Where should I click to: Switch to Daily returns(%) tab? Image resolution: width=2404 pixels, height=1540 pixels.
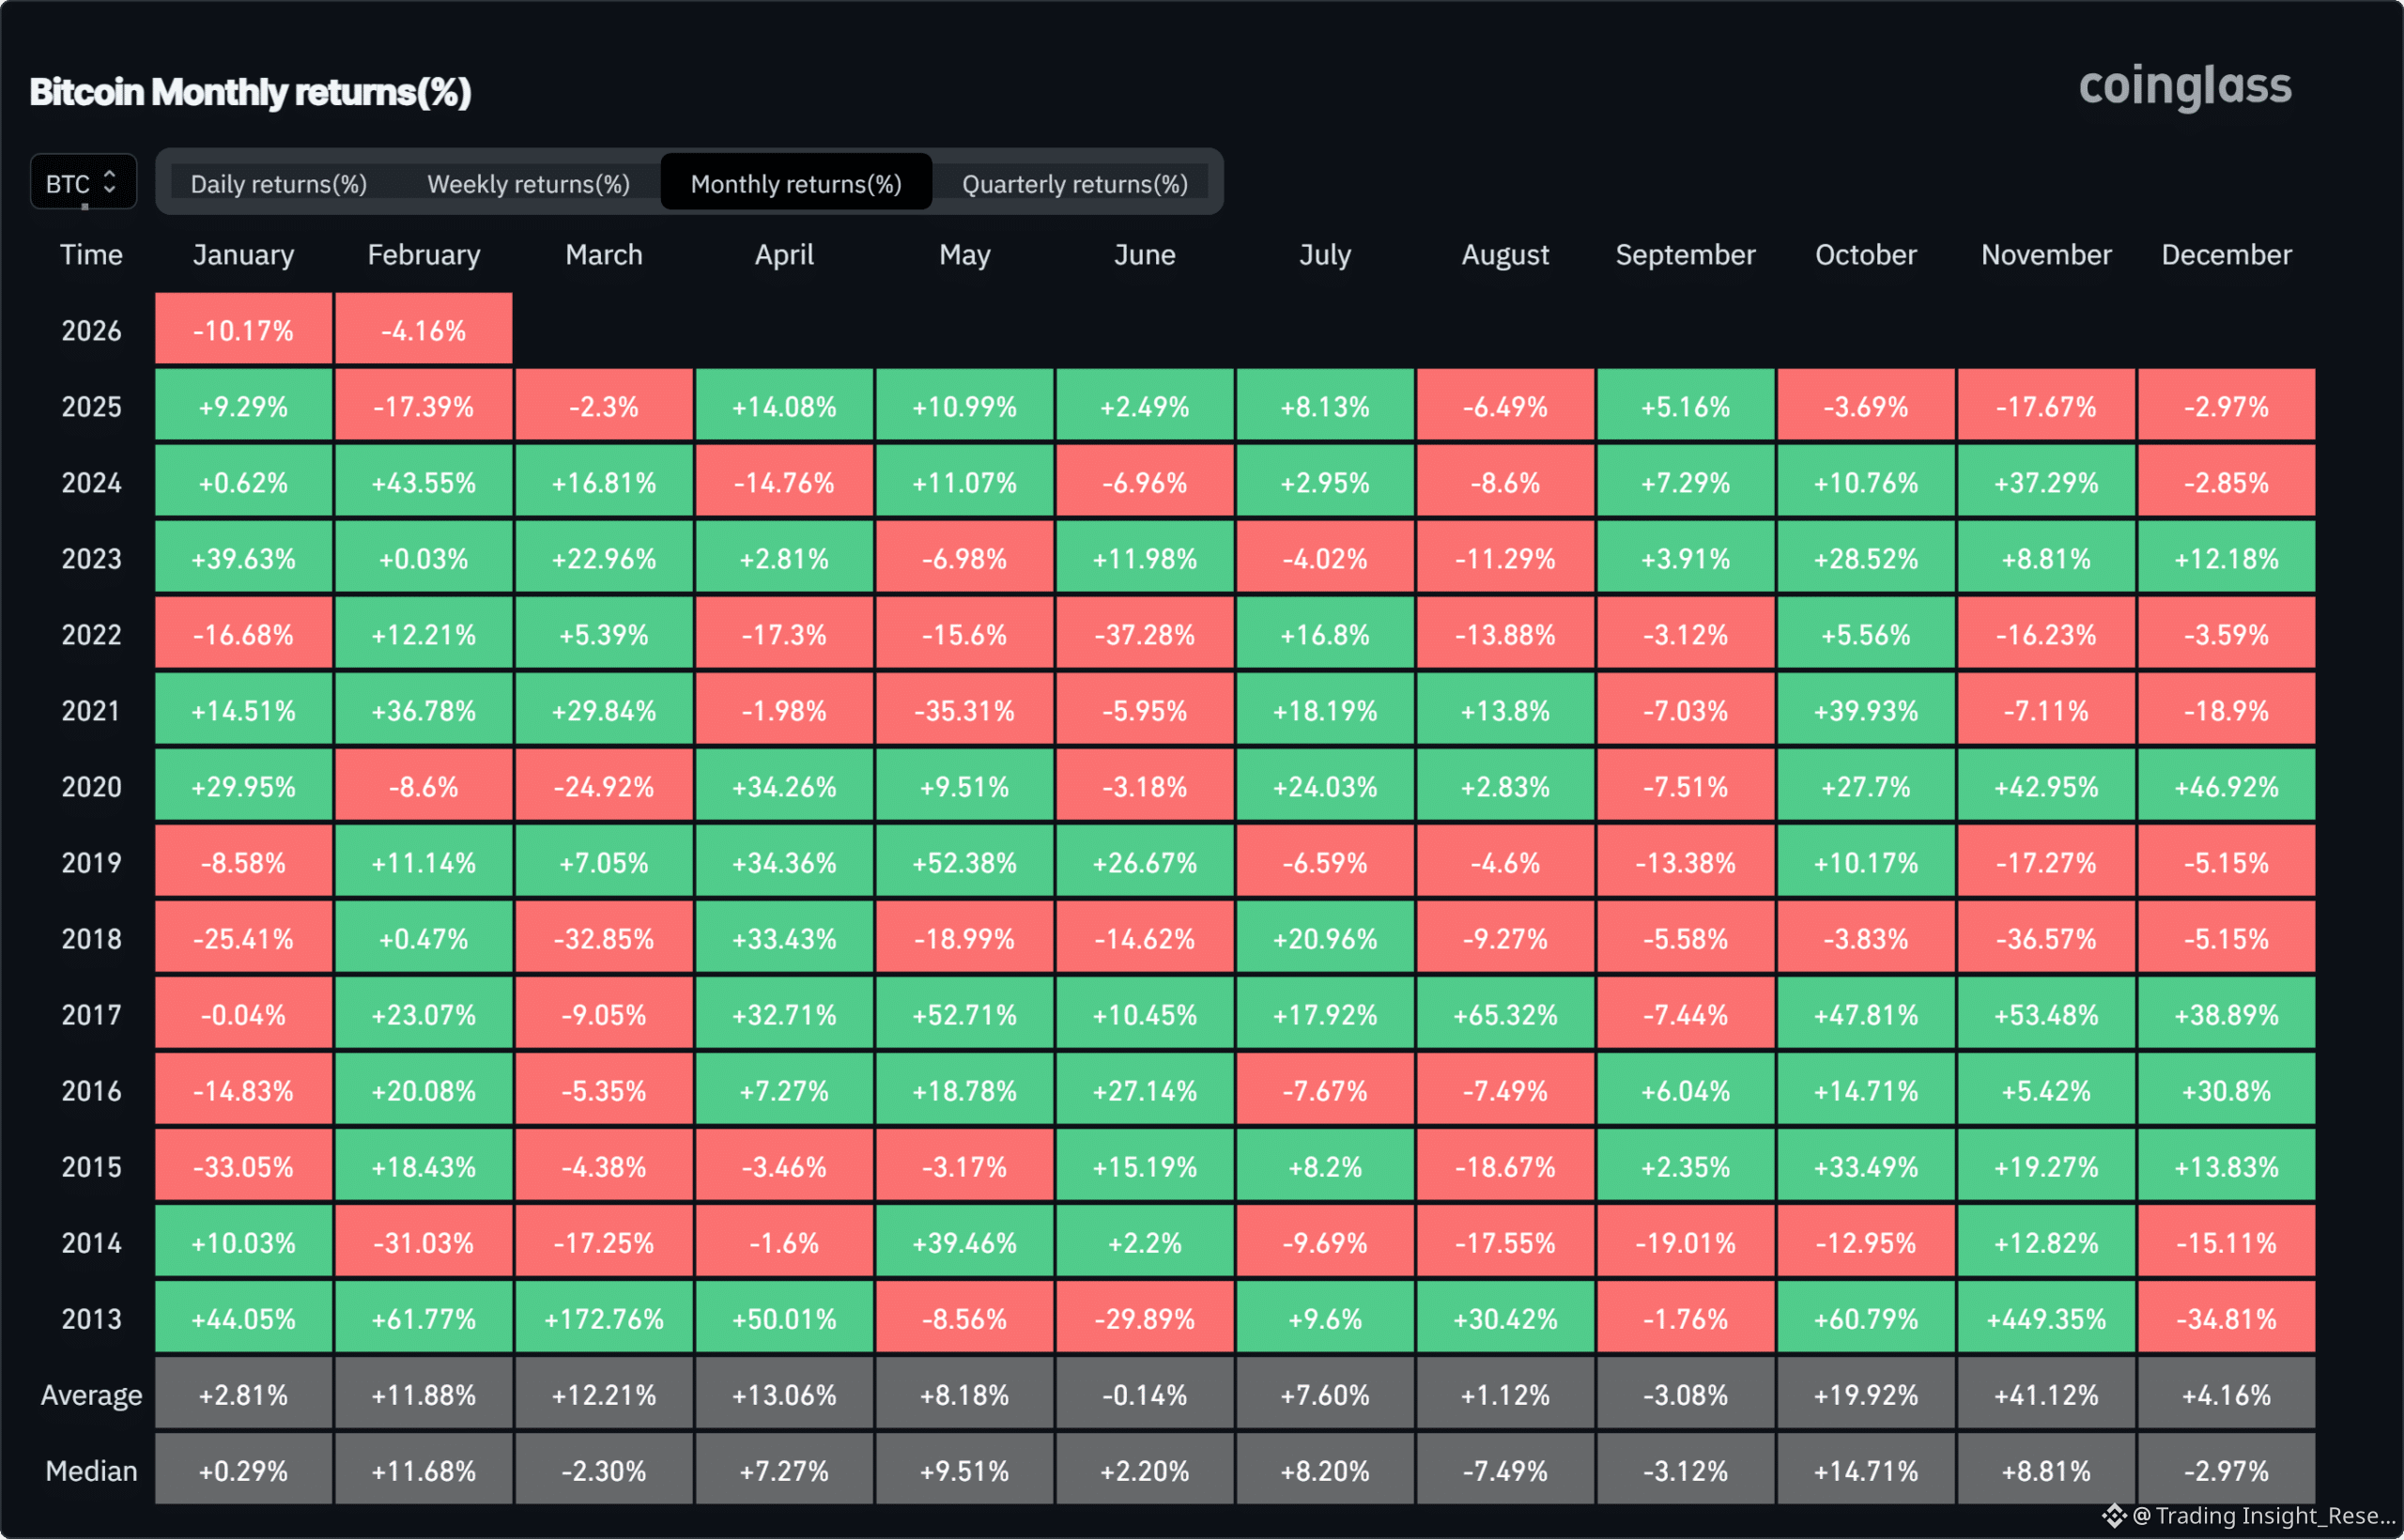tap(278, 184)
